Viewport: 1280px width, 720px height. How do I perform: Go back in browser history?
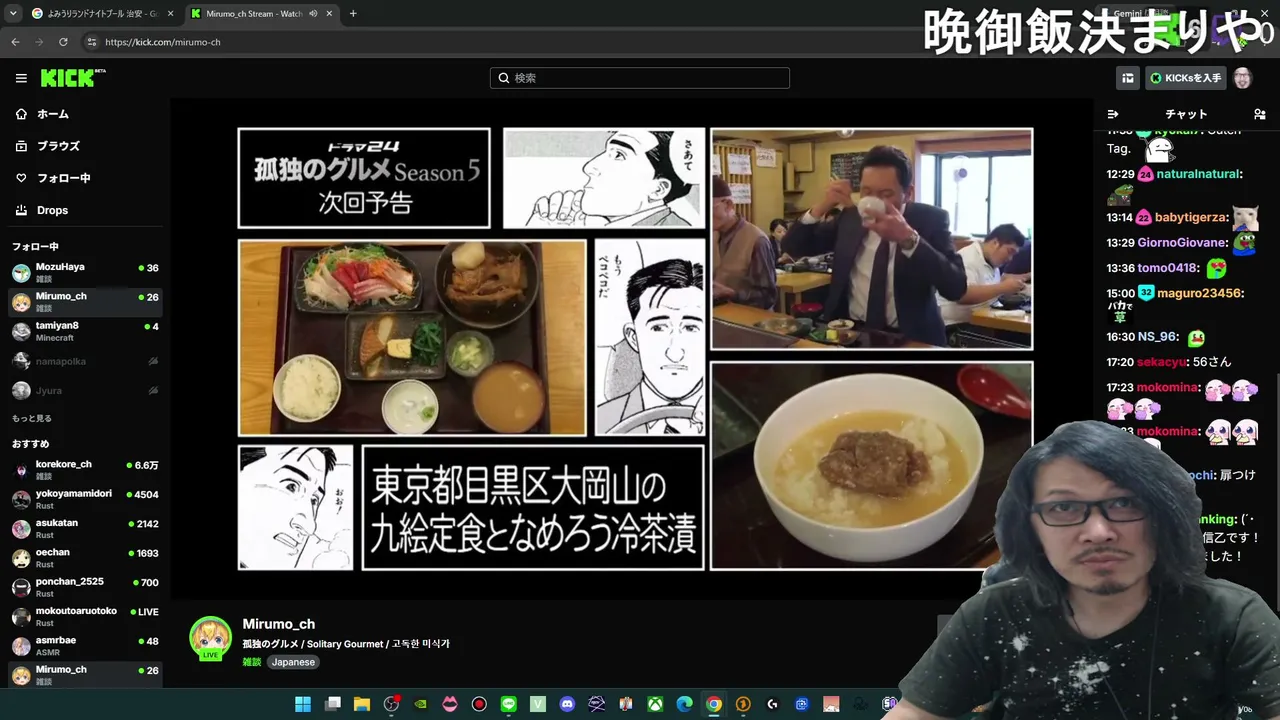(15, 42)
